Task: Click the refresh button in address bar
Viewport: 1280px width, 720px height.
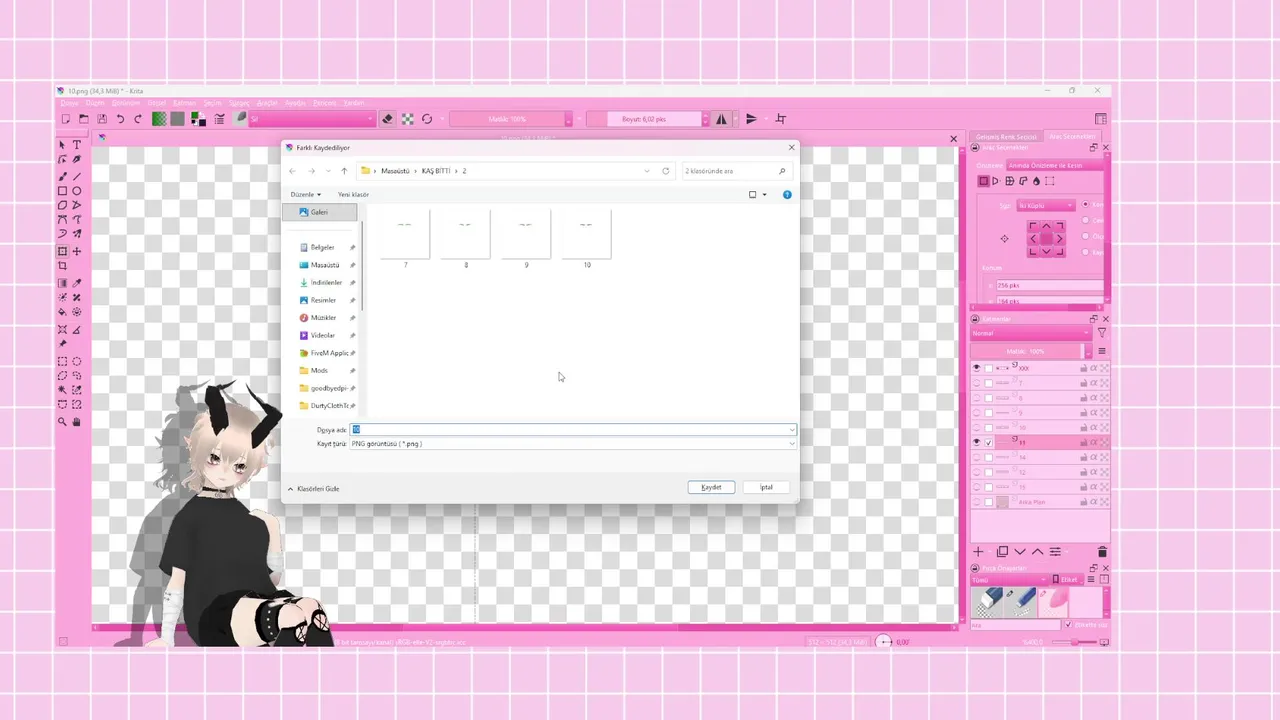Action: [666, 171]
